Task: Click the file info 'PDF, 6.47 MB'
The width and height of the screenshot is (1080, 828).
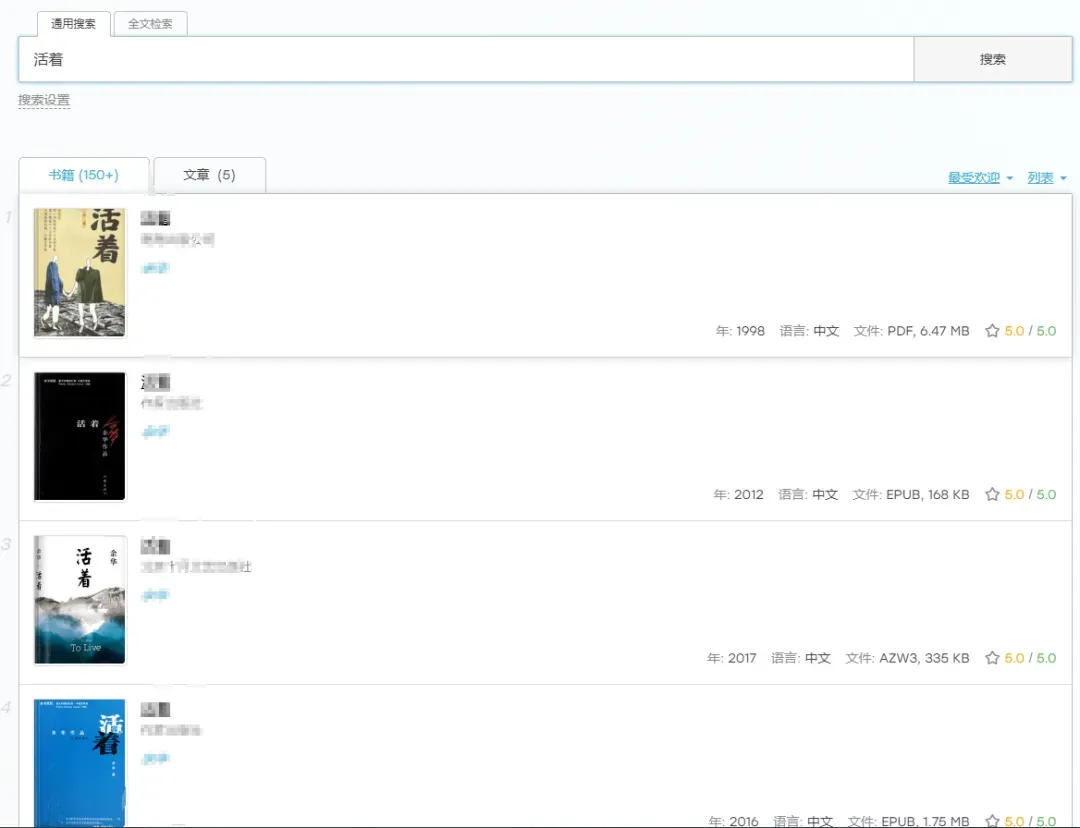Action: [928, 331]
